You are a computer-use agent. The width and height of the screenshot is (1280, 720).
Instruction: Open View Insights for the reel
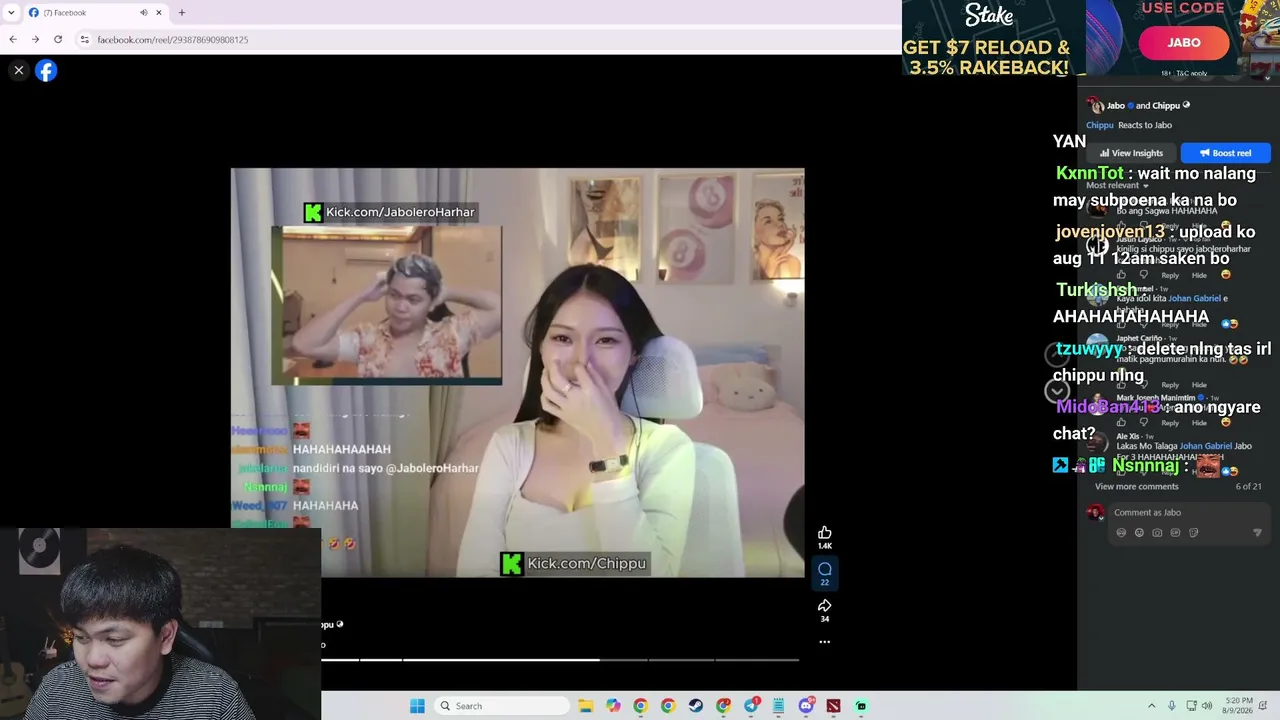pyautogui.click(x=1131, y=153)
